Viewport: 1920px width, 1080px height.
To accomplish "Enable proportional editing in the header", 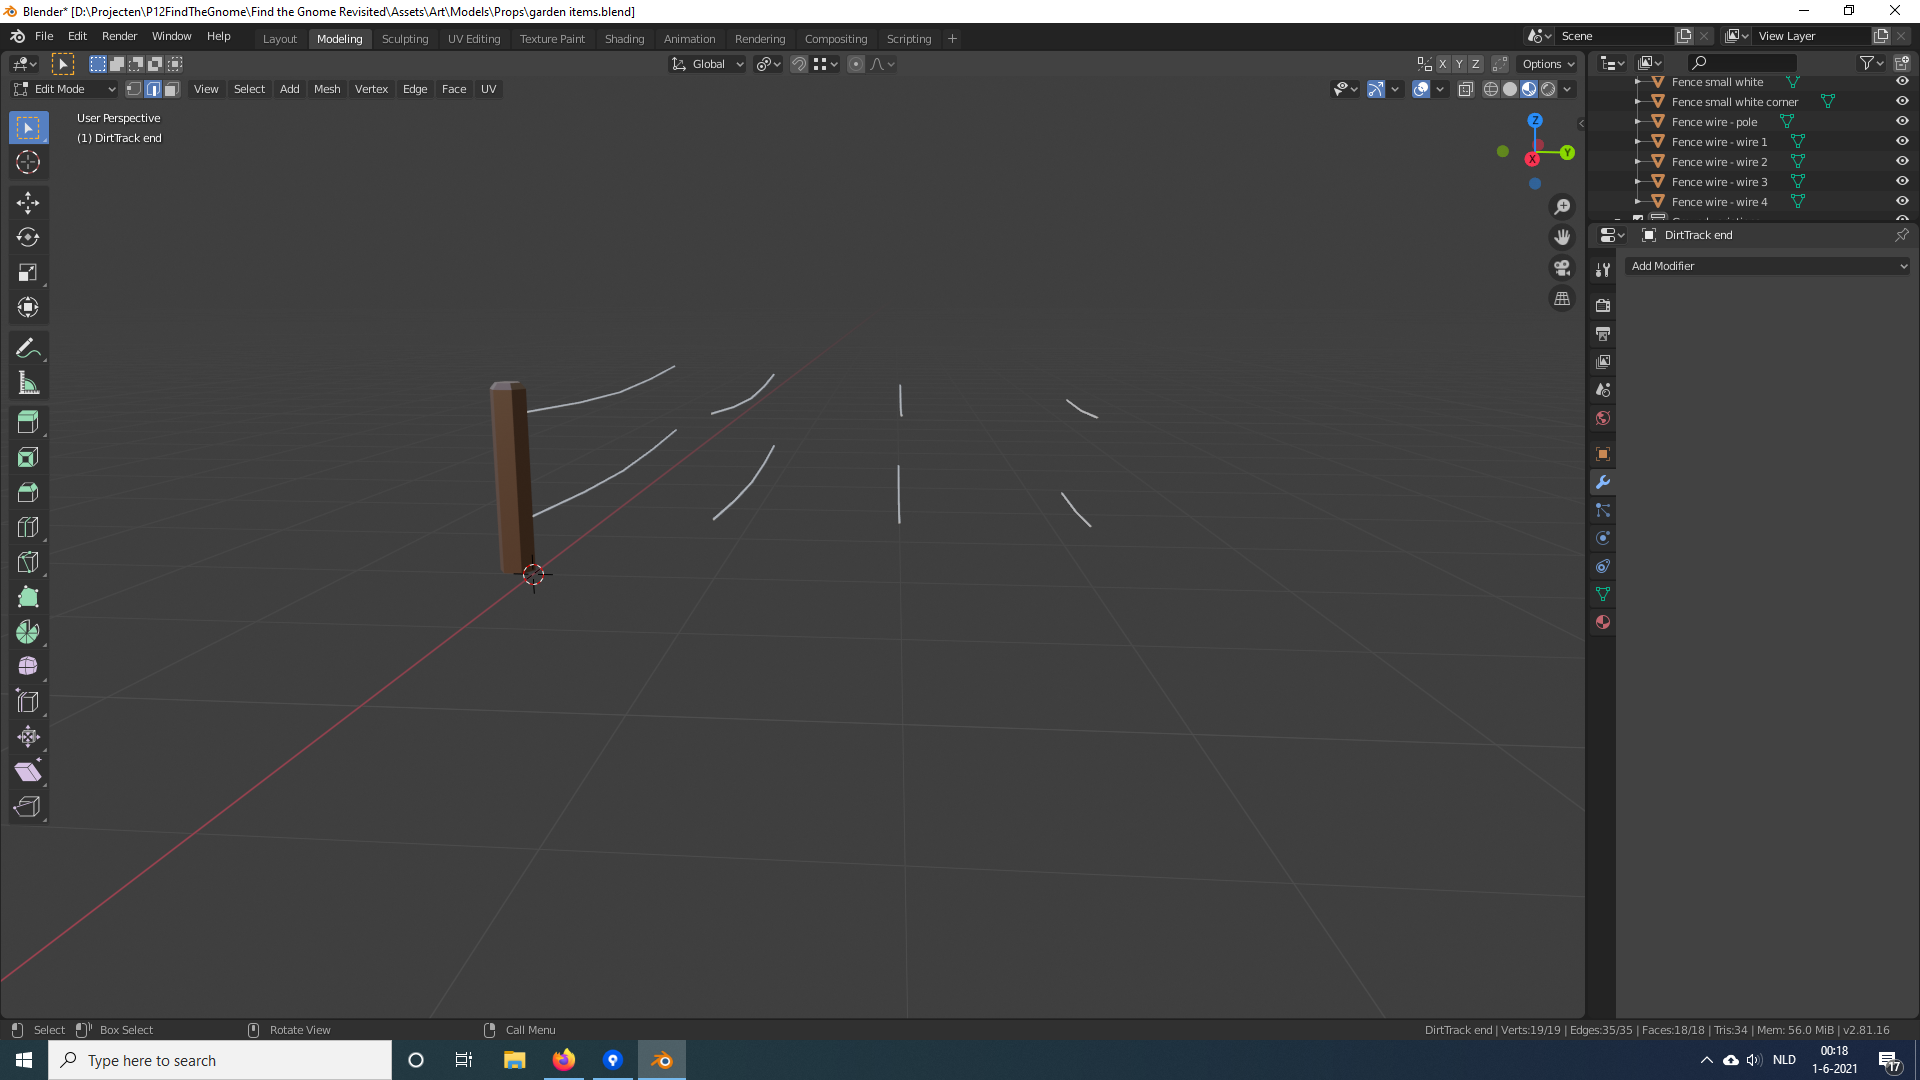I will [x=856, y=63].
